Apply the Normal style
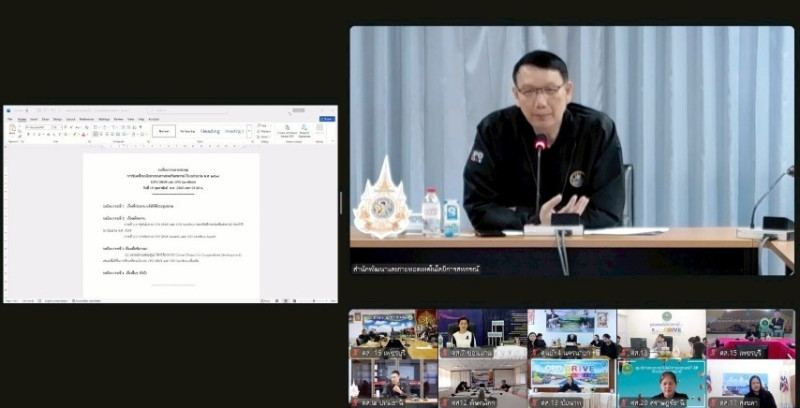 click(x=164, y=131)
